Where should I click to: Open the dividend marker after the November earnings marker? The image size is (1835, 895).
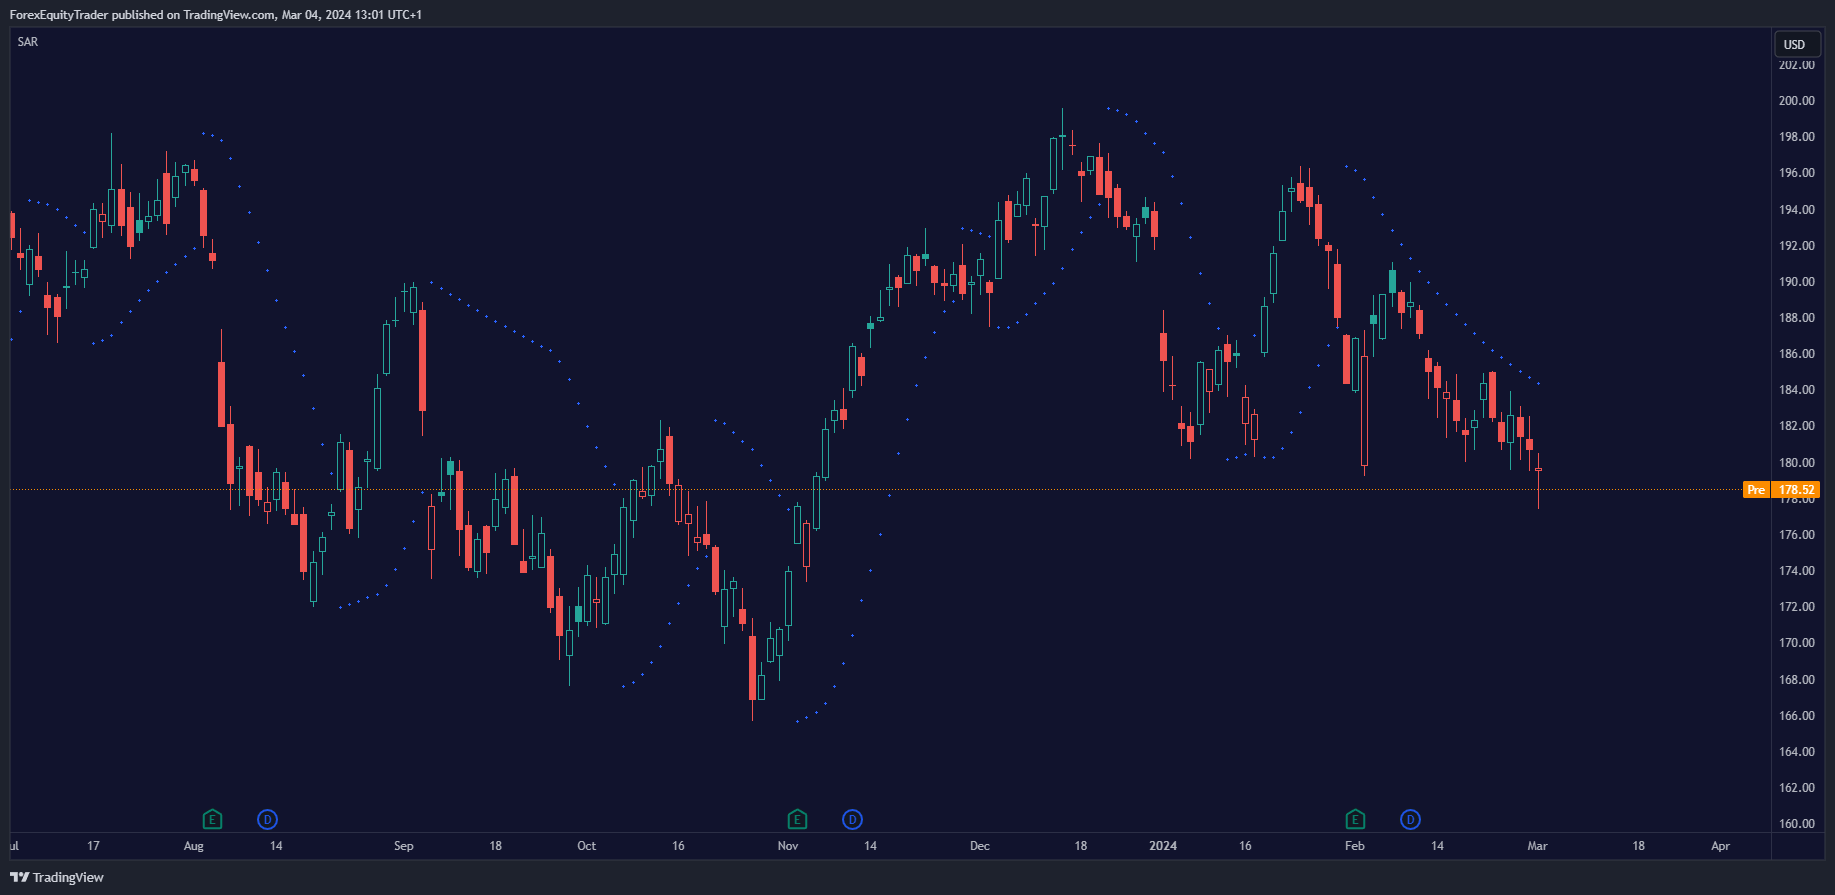click(852, 820)
